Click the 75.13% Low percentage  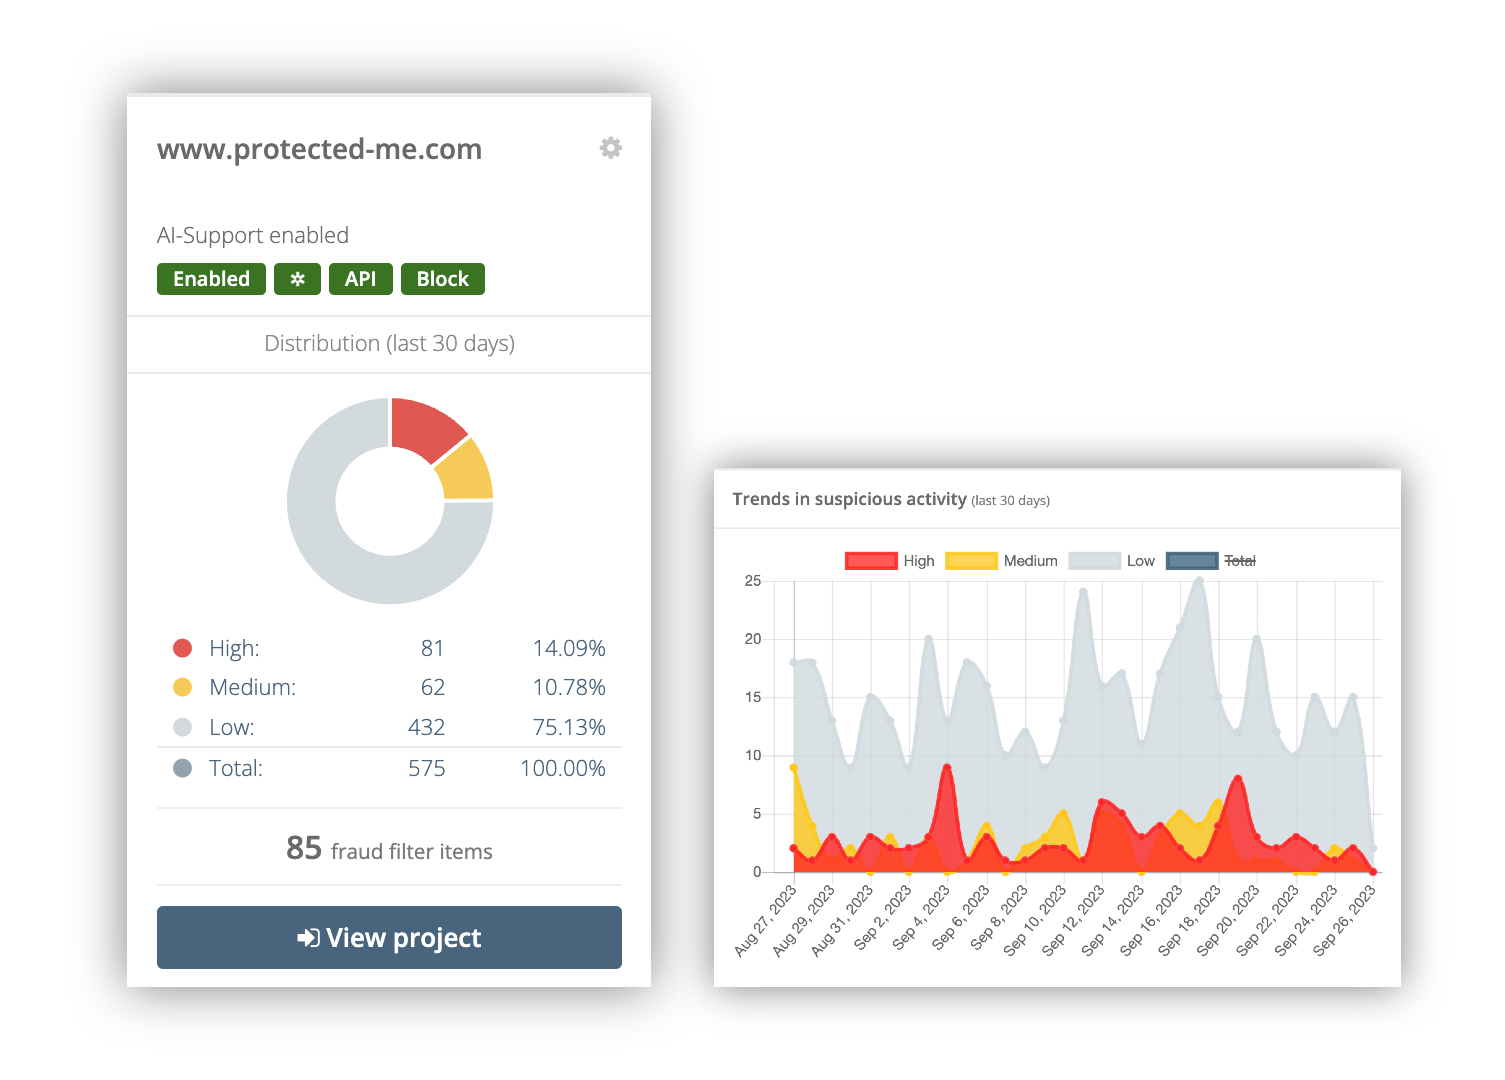(569, 727)
